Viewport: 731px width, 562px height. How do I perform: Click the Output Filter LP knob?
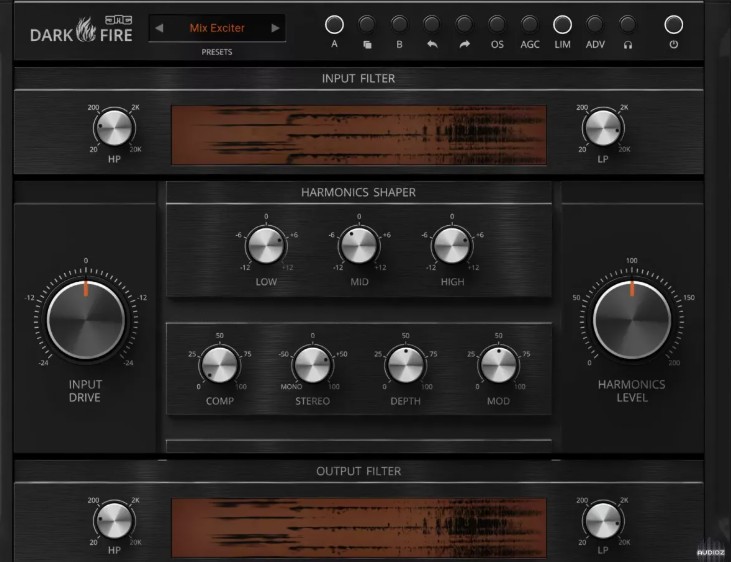tap(603, 521)
